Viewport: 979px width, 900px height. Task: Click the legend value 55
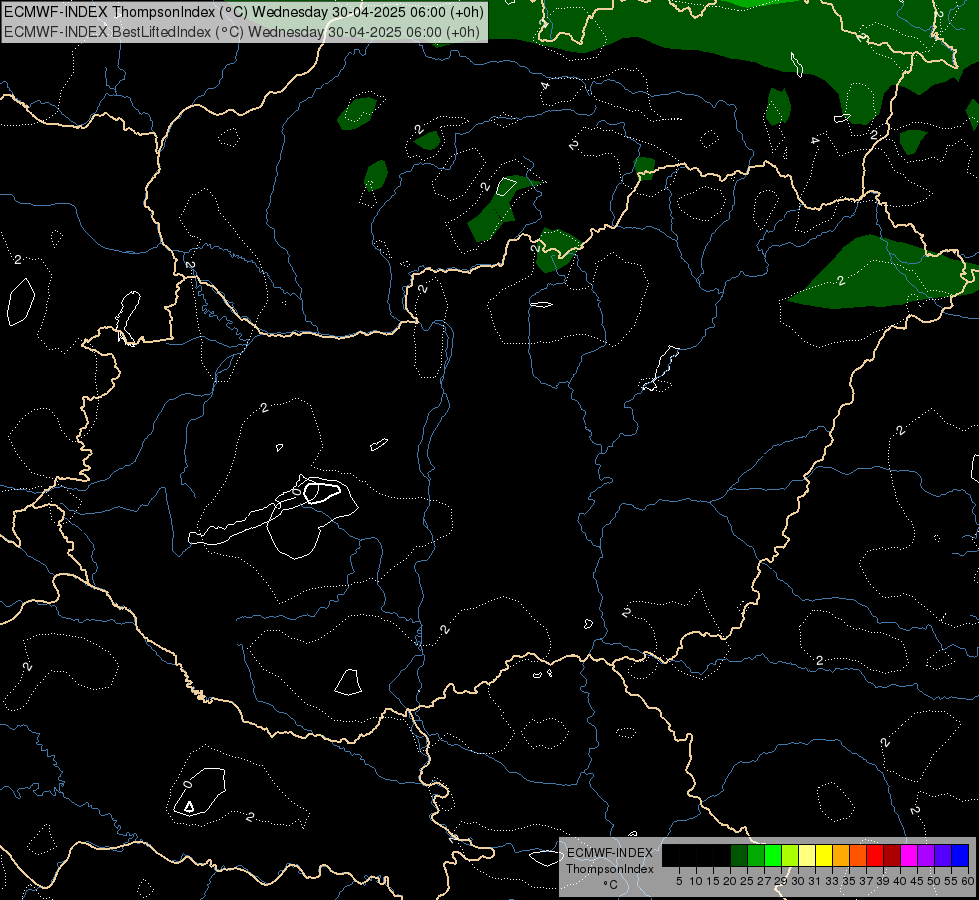pos(950,881)
